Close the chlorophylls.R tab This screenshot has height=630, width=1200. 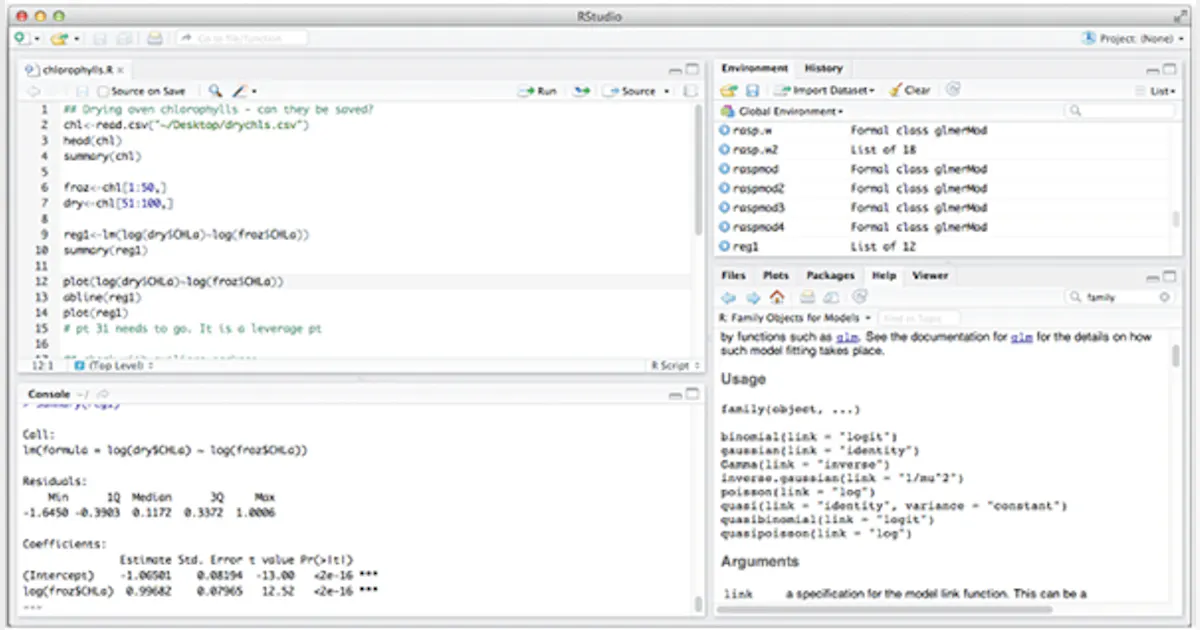tap(121, 70)
